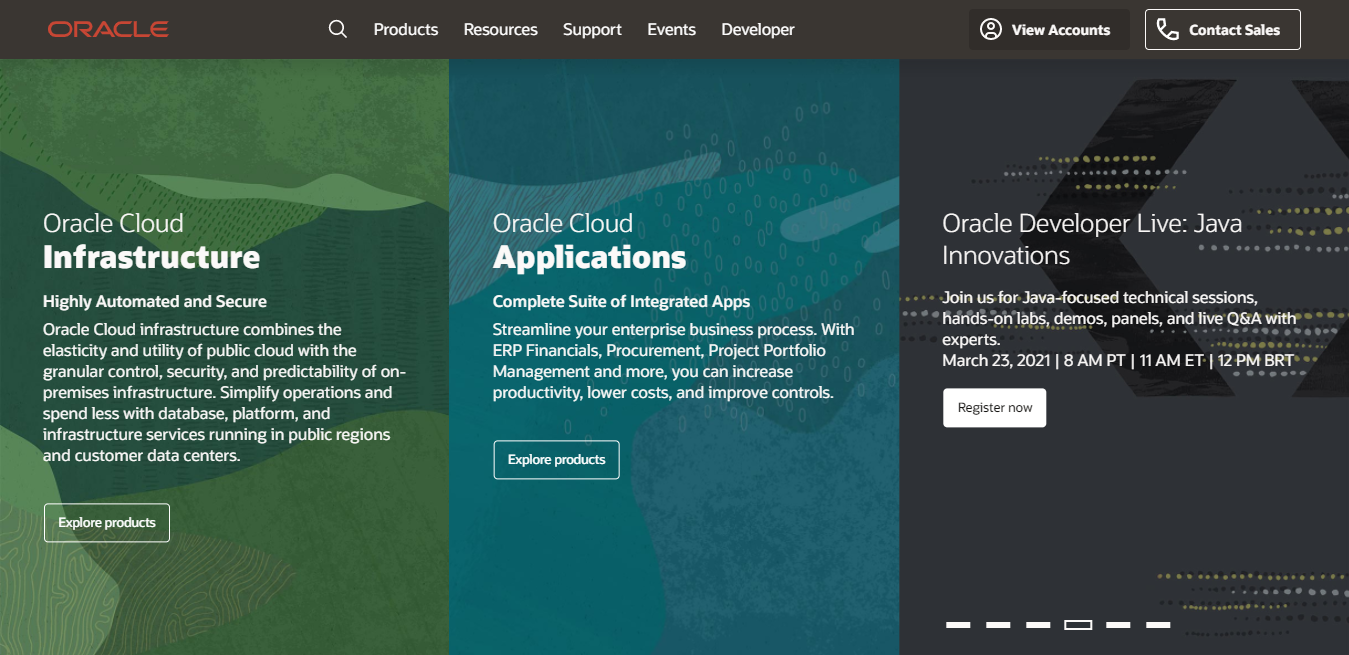Open the search magnifier icon
Image resolution: width=1349 pixels, height=655 pixels.
point(338,29)
